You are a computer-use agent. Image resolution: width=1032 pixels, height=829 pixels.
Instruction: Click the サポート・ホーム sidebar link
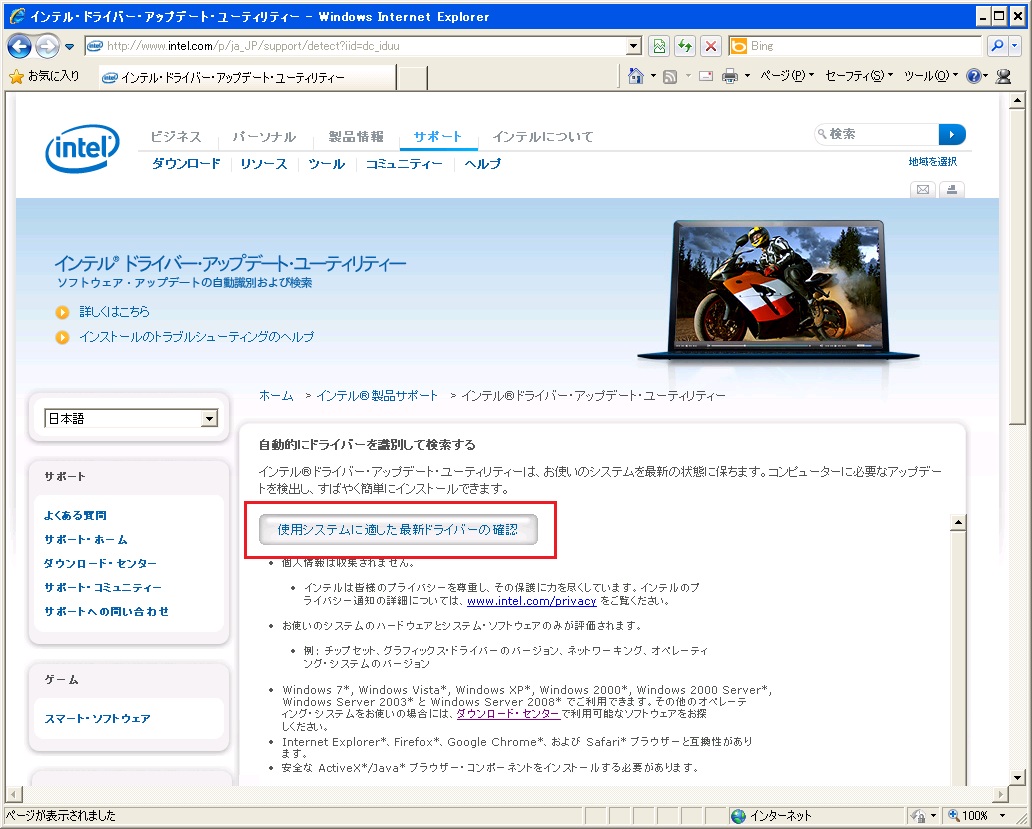(86, 540)
